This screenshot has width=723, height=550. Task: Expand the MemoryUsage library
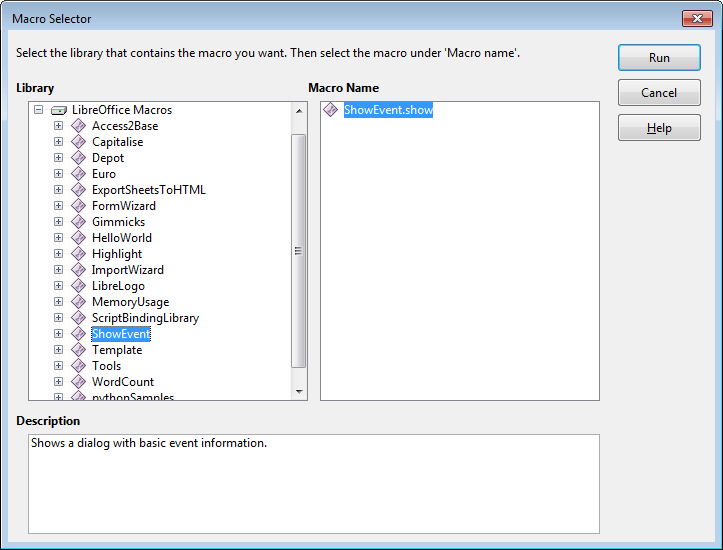58,302
